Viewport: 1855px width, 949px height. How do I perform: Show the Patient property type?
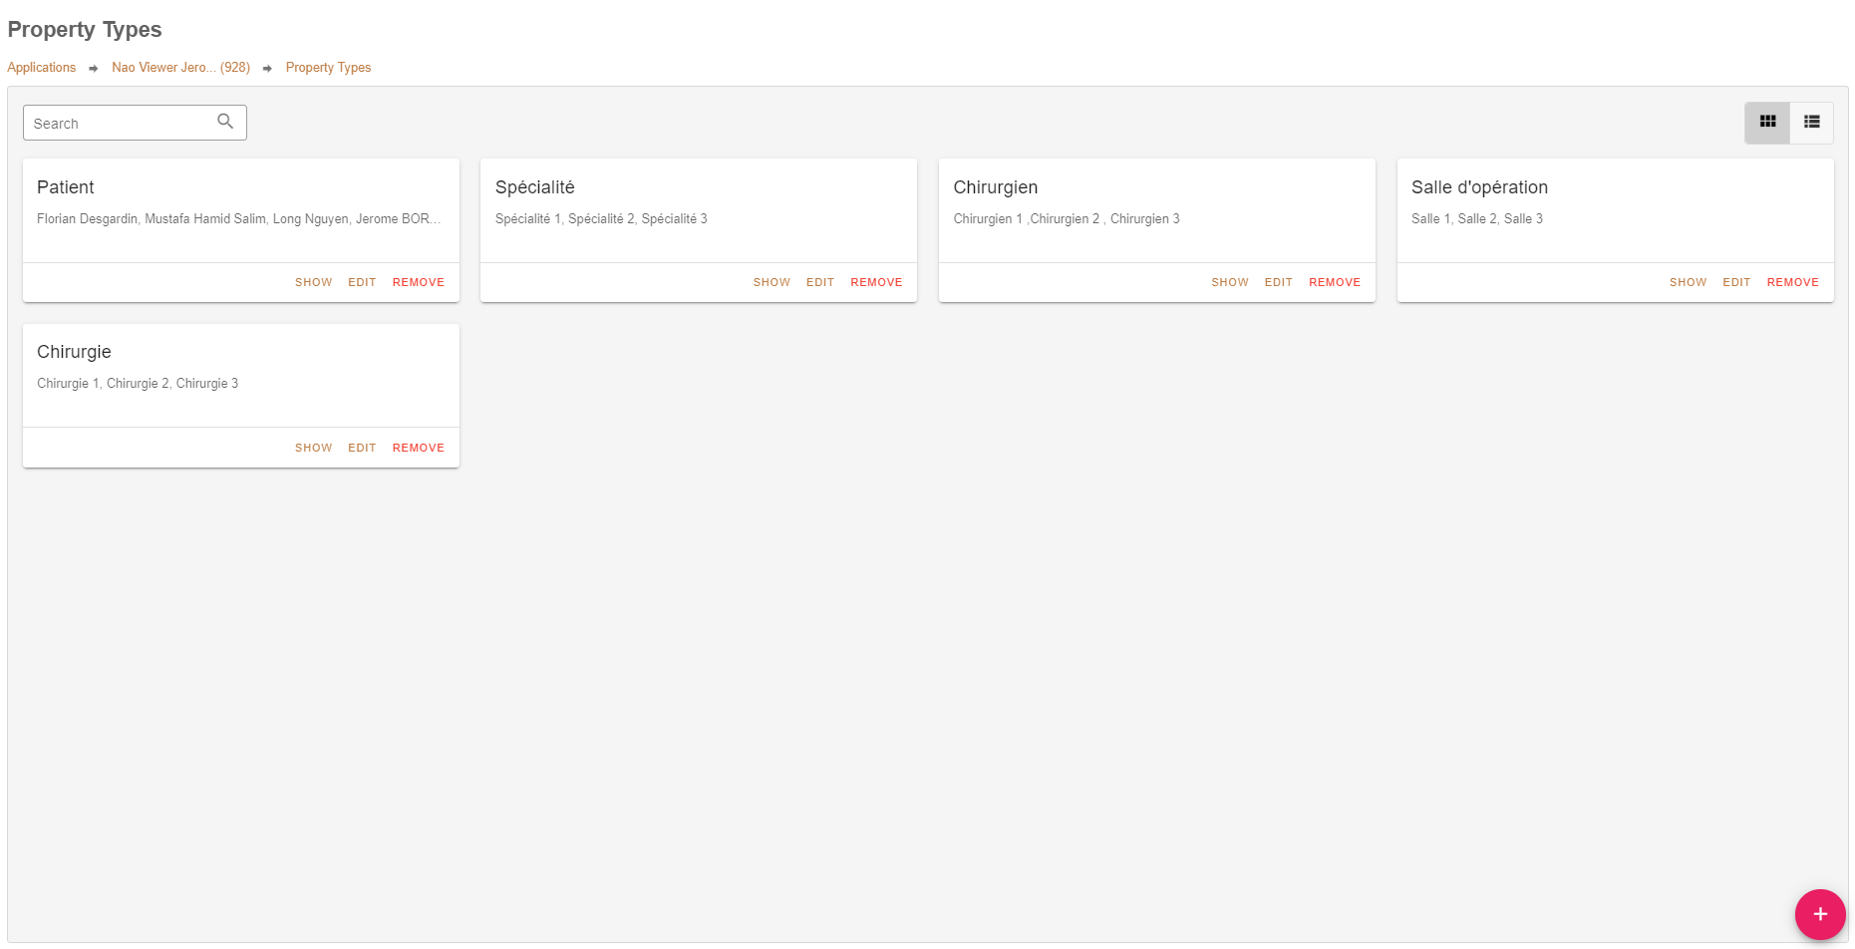tap(313, 282)
